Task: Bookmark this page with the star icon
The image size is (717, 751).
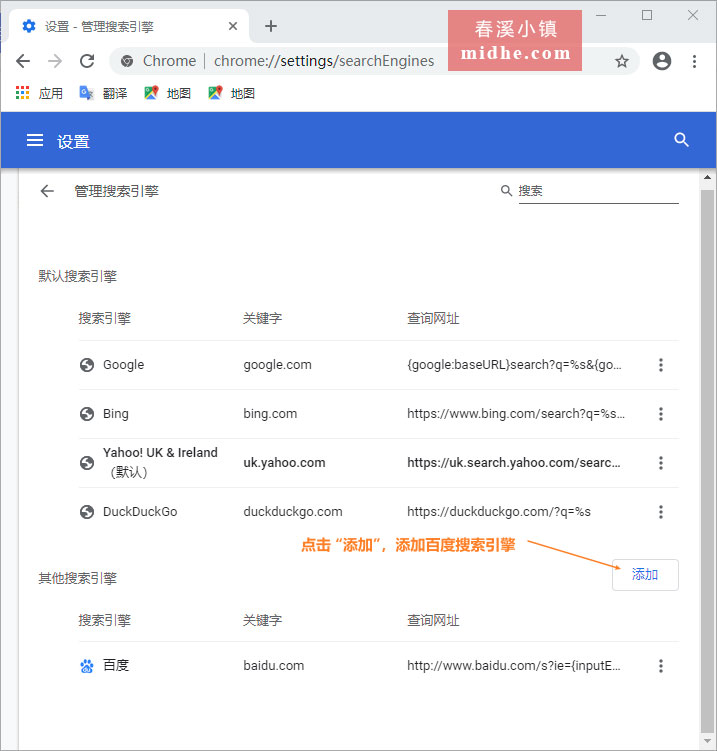Action: point(622,61)
